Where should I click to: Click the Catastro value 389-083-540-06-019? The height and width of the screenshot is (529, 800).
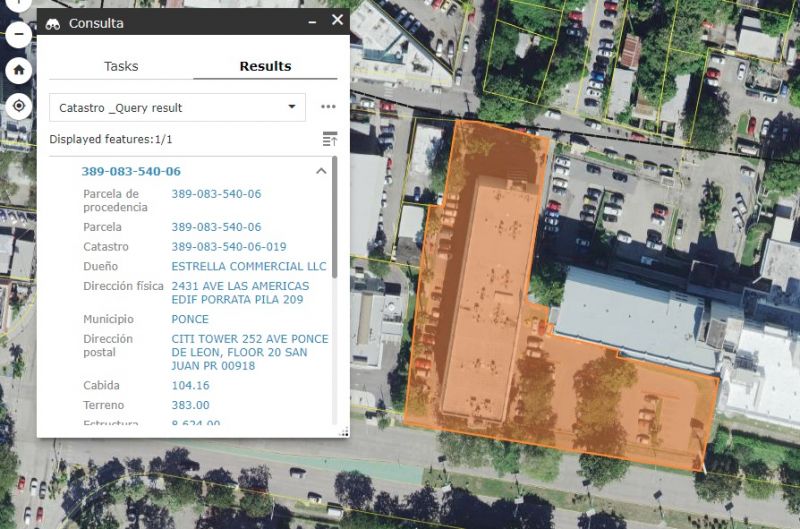pos(229,246)
